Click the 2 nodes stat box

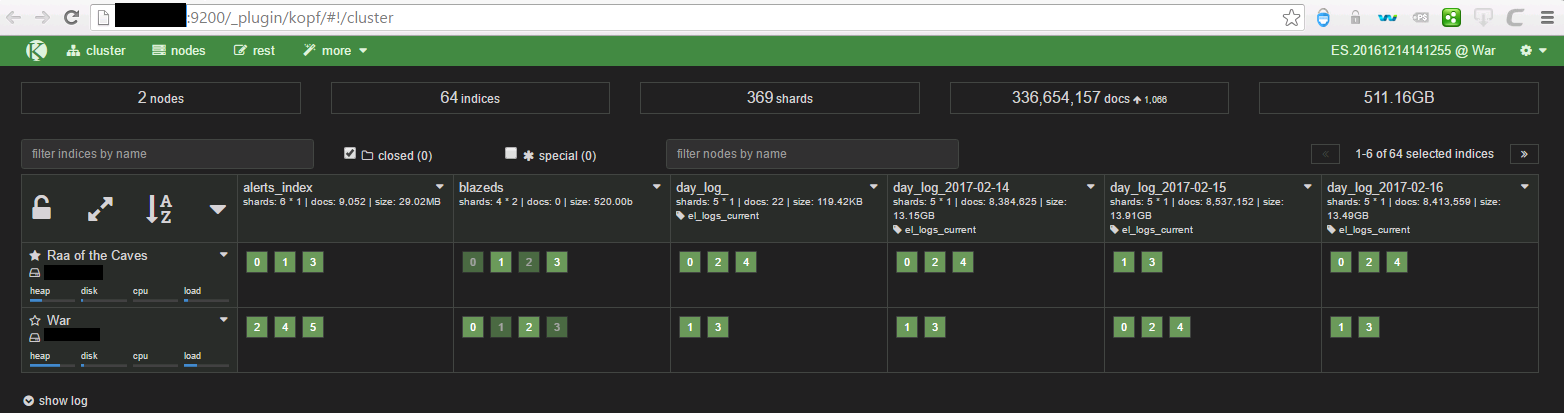tap(161, 98)
